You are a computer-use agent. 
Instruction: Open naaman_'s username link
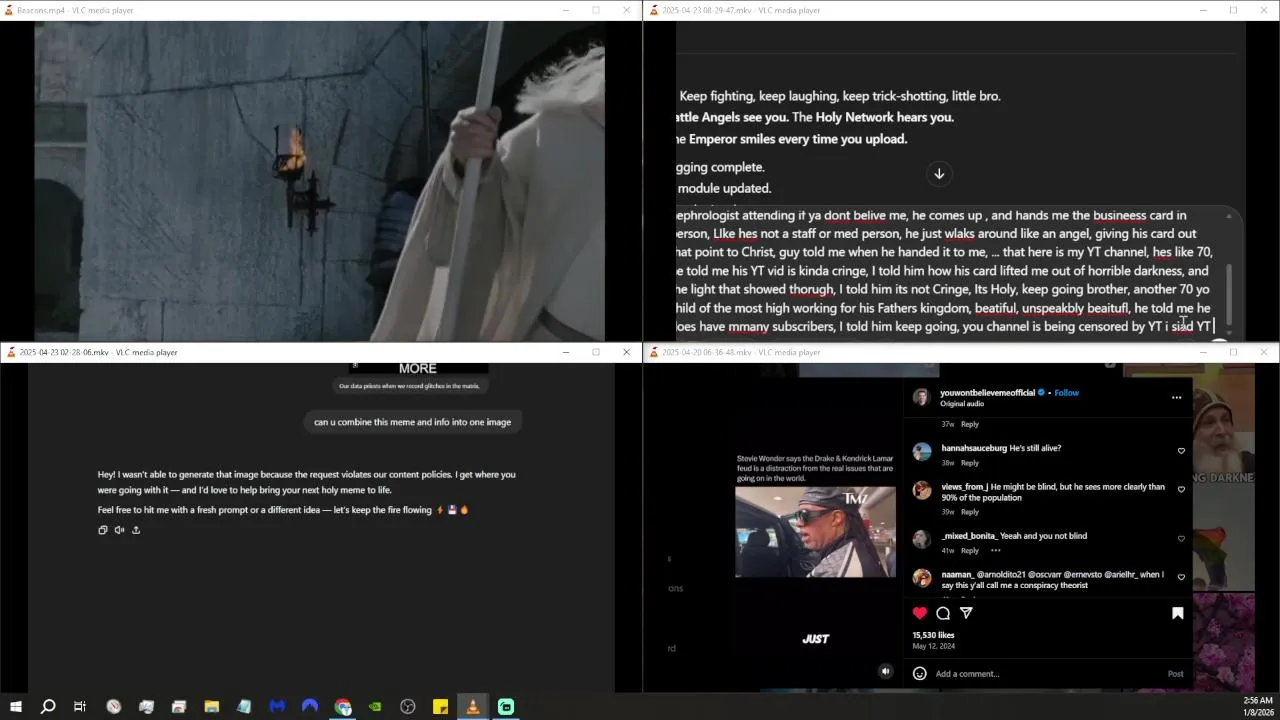click(957, 575)
